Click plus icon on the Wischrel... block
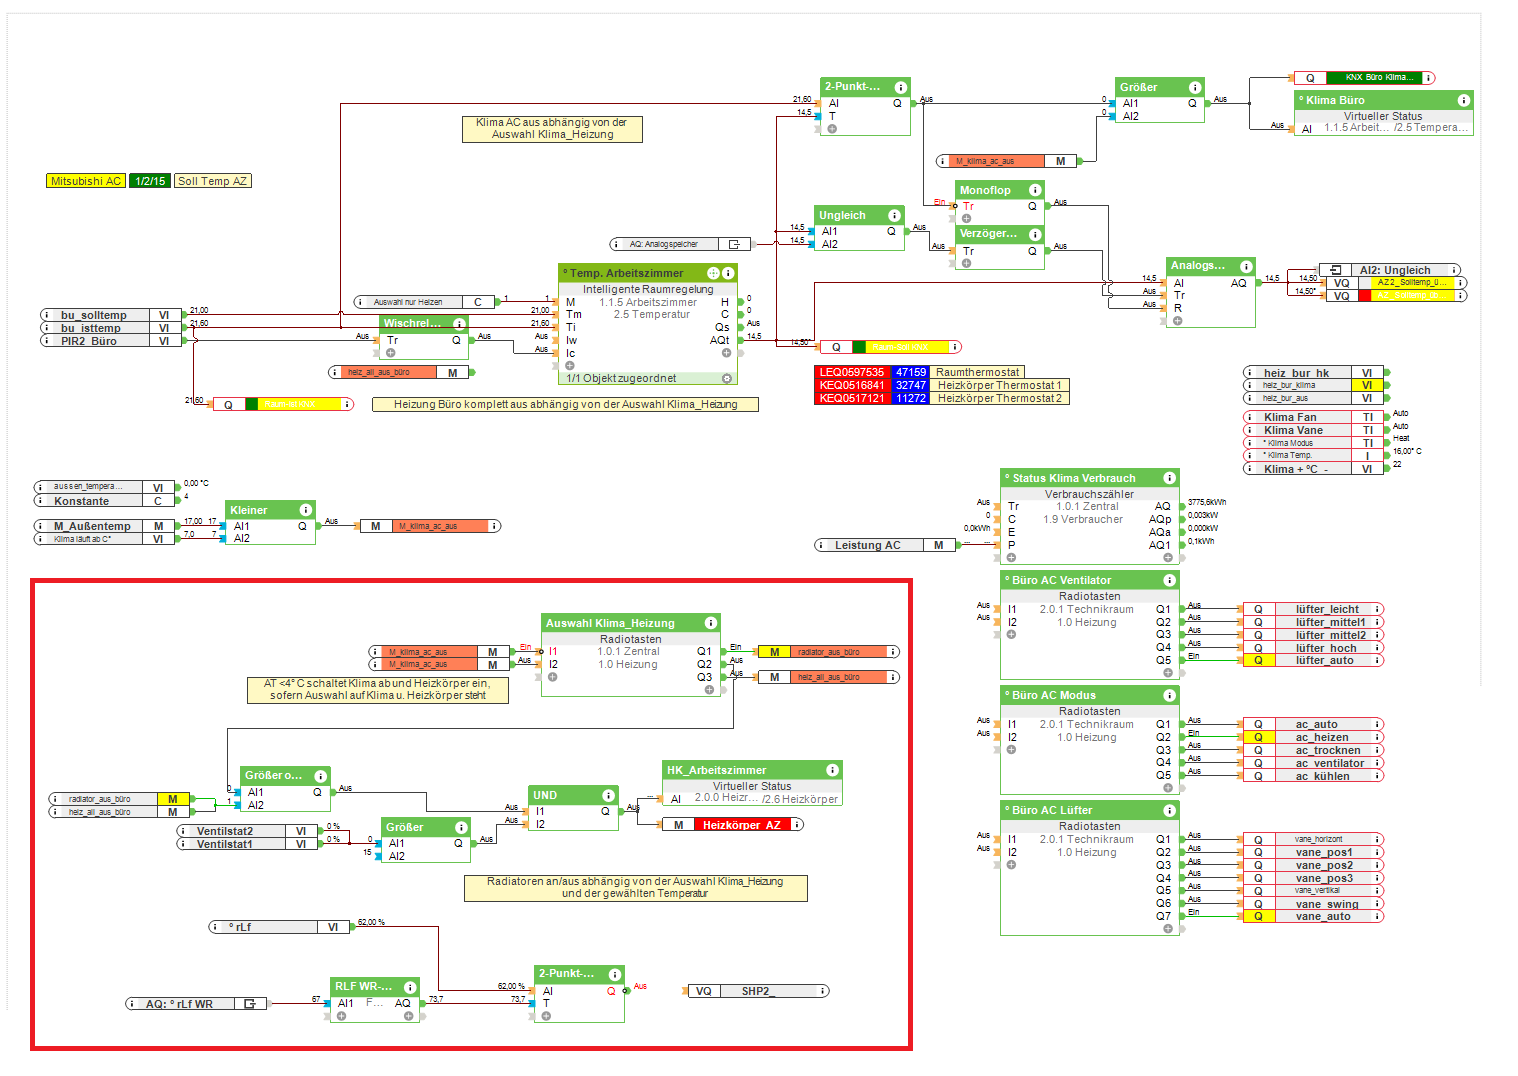The image size is (1518, 1076). pos(391,353)
